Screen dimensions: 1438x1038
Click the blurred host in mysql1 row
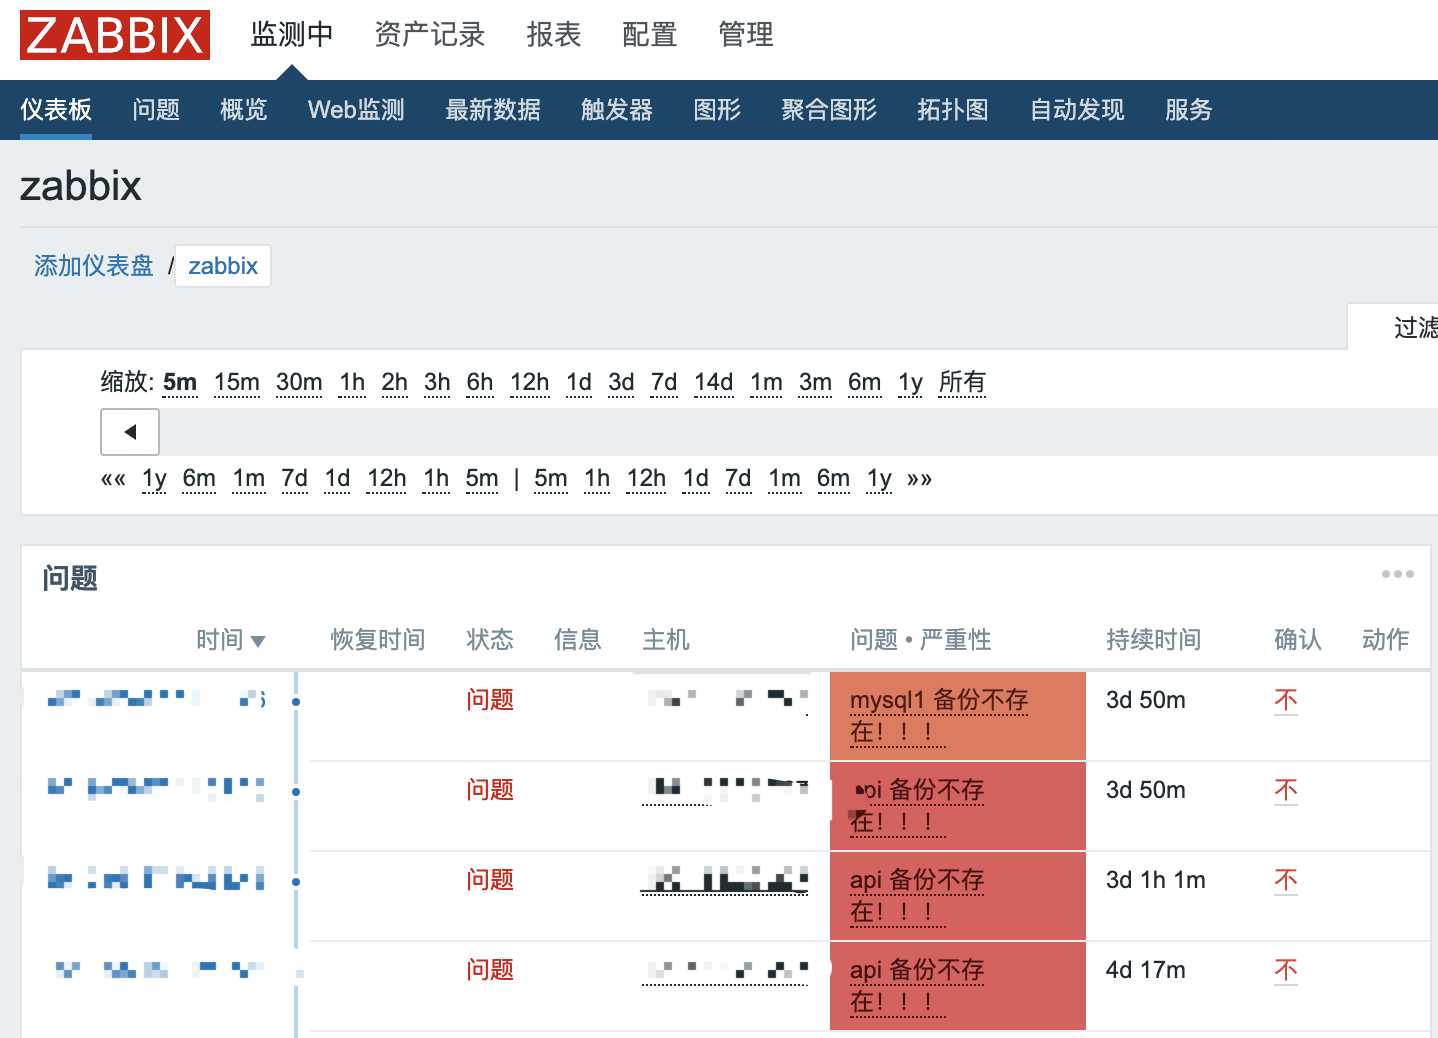click(727, 699)
